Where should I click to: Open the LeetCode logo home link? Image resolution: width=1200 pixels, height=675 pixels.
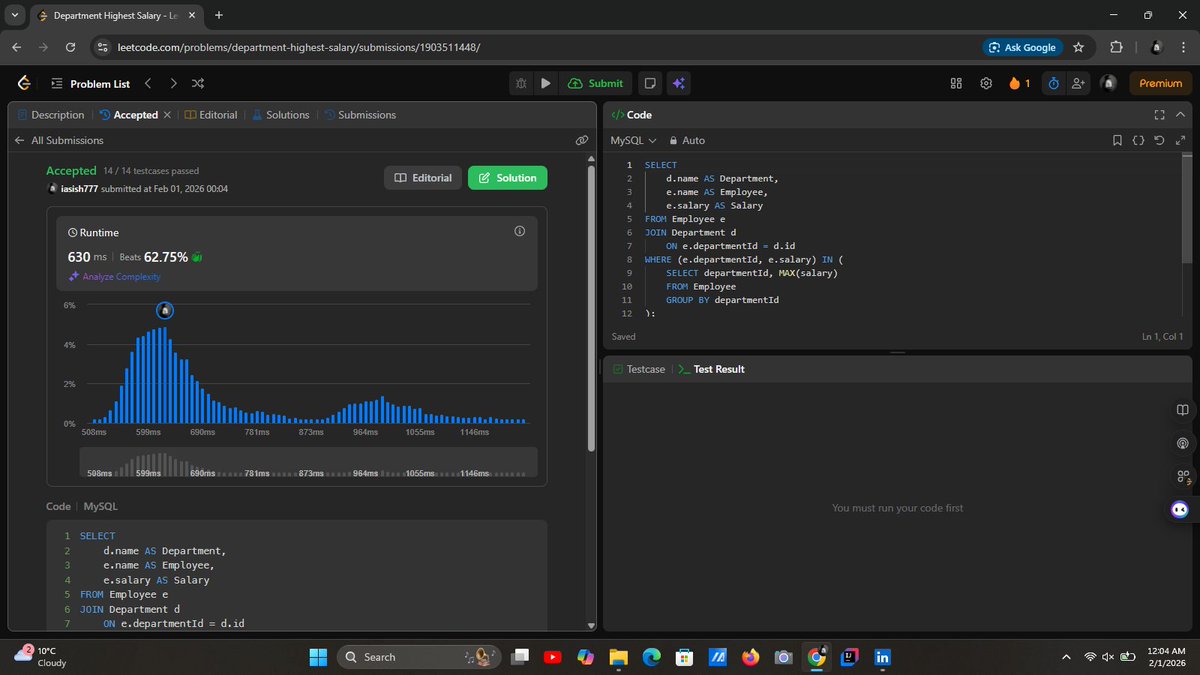[x=24, y=84]
